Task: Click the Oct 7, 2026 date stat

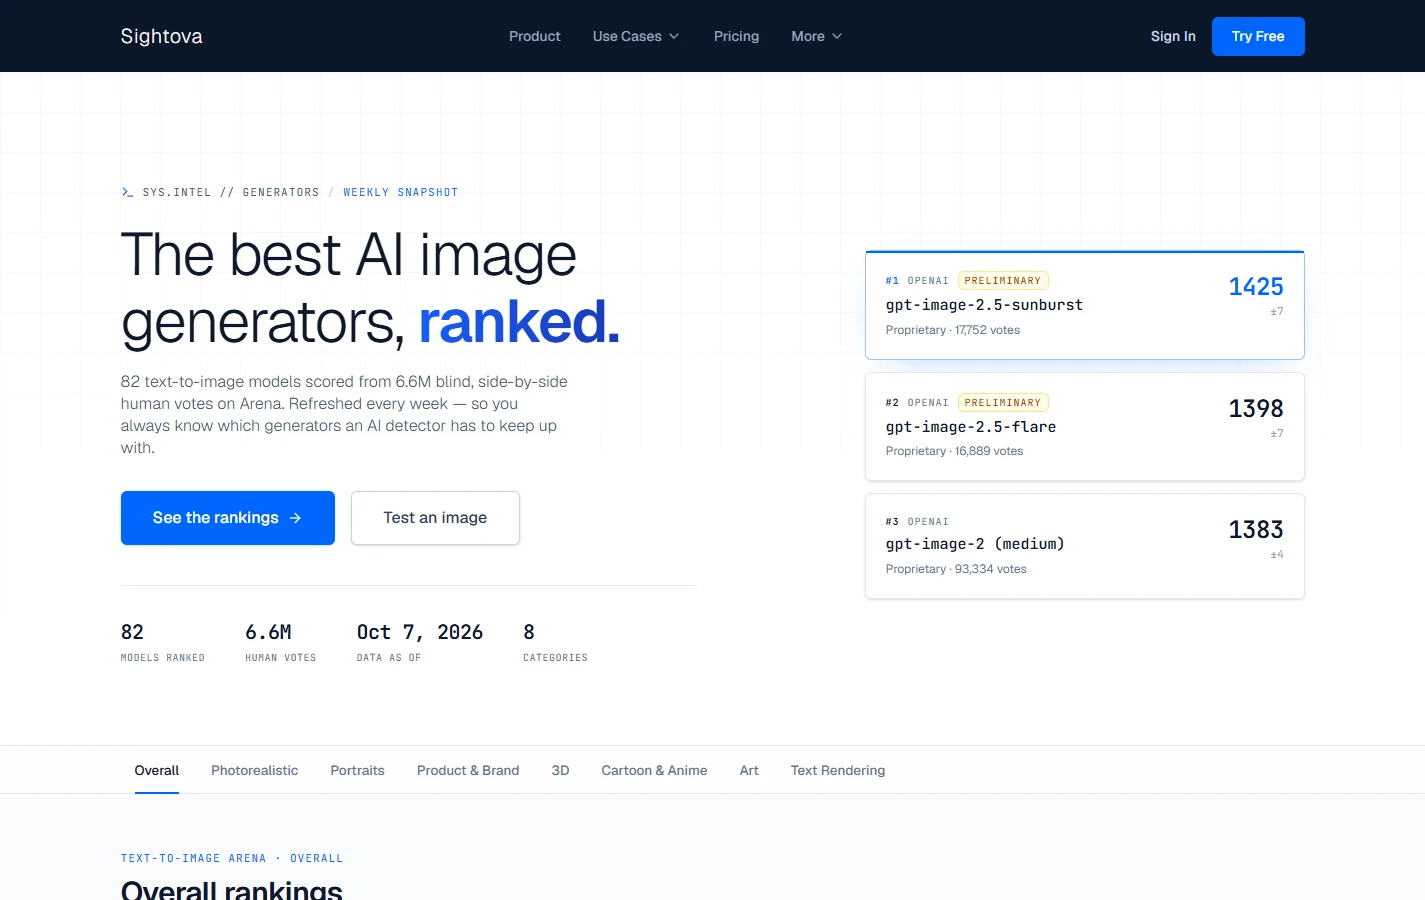Action: [x=420, y=642]
